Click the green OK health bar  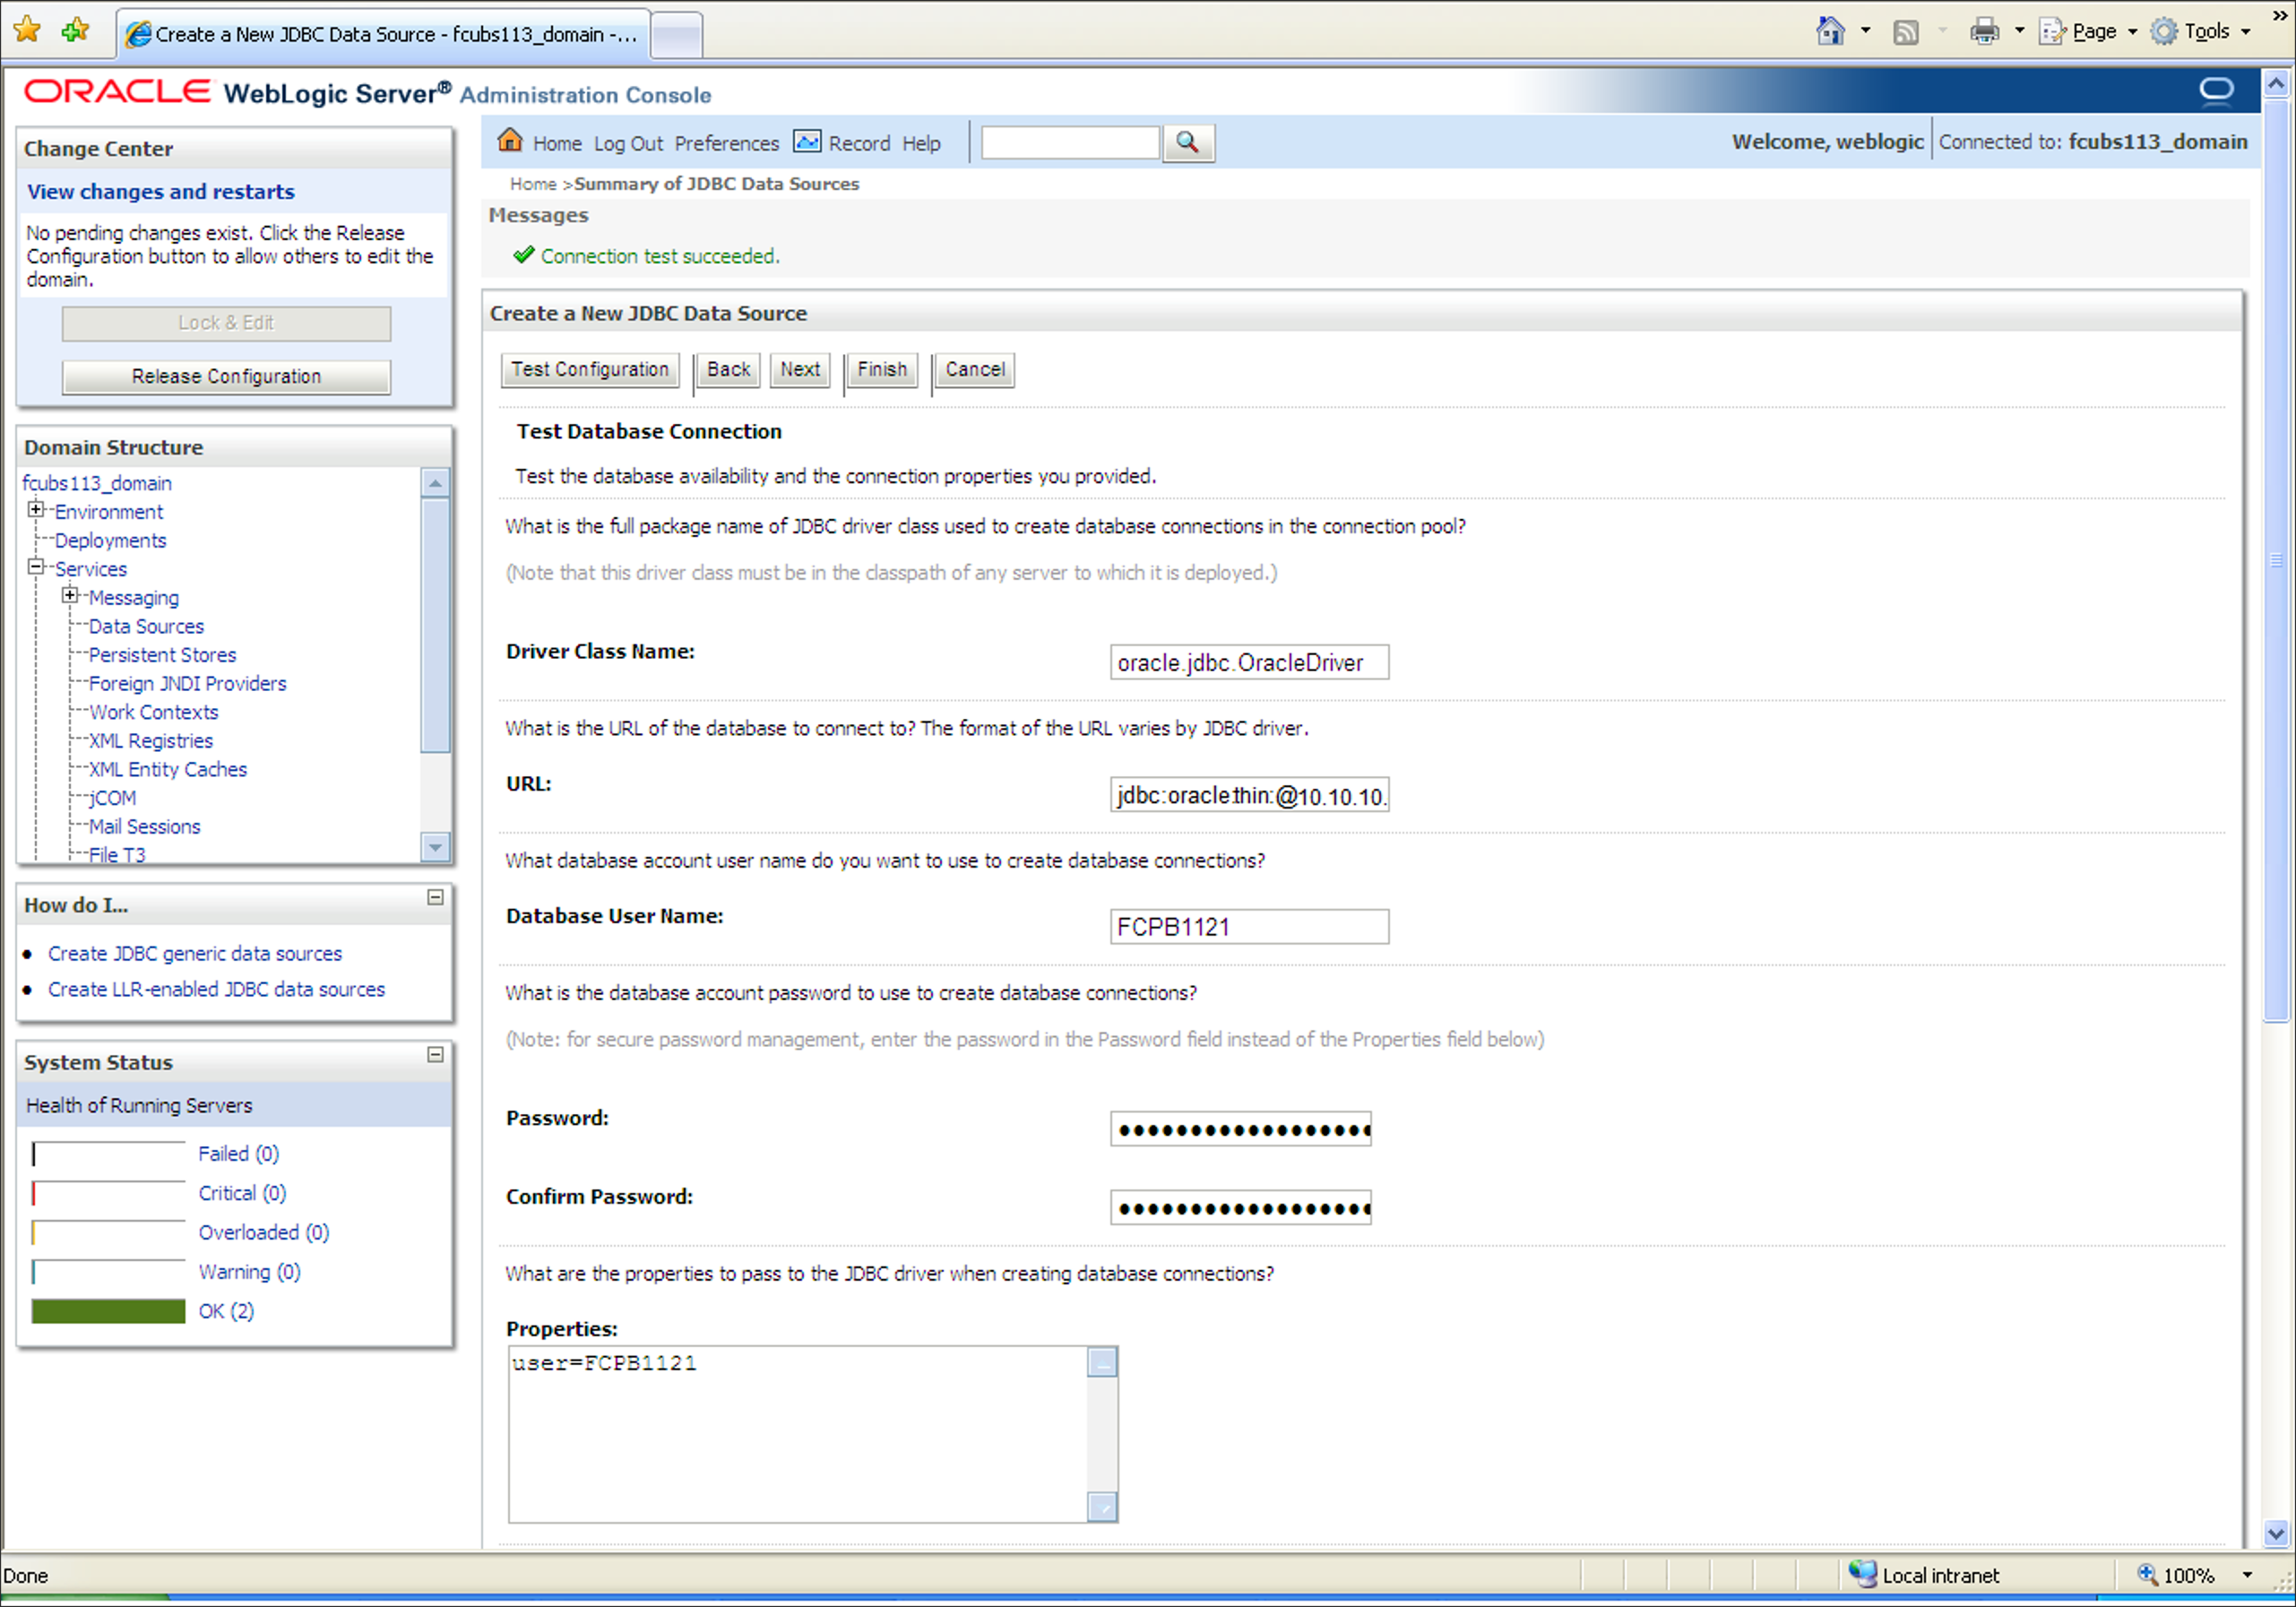108,1311
